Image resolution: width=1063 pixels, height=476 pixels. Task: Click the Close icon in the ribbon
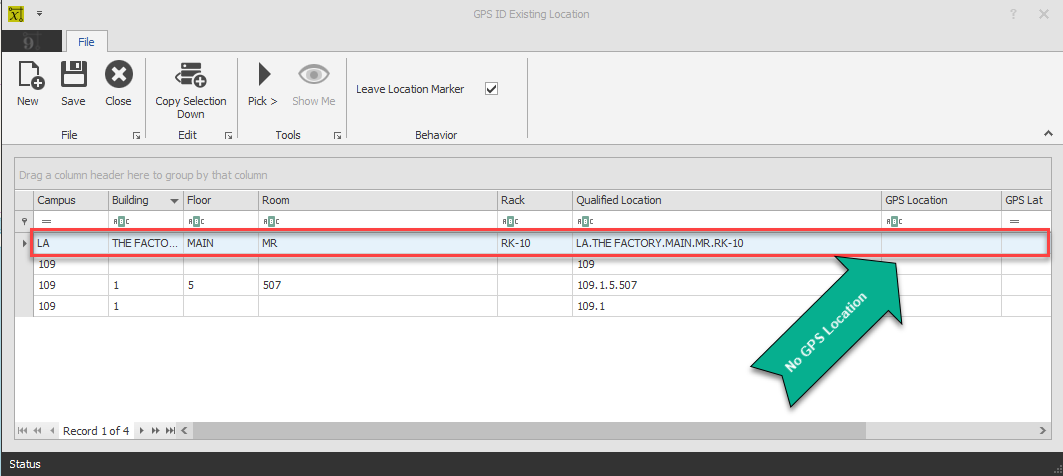pos(118,77)
